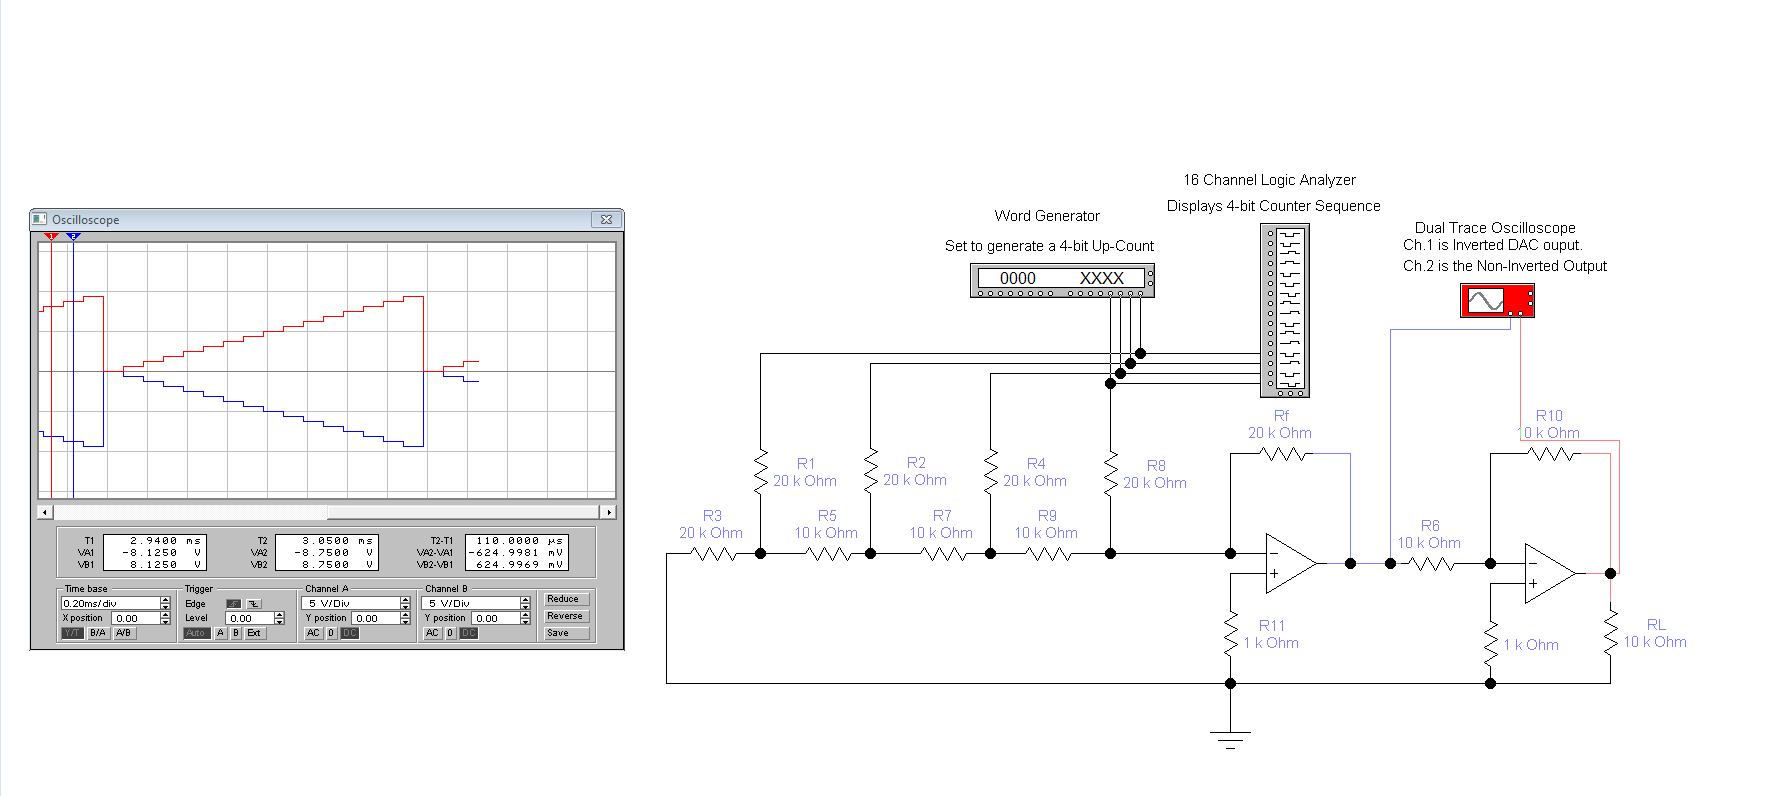1765x796 pixels.
Task: Switch time base mode to A/B
Action: (x=124, y=633)
